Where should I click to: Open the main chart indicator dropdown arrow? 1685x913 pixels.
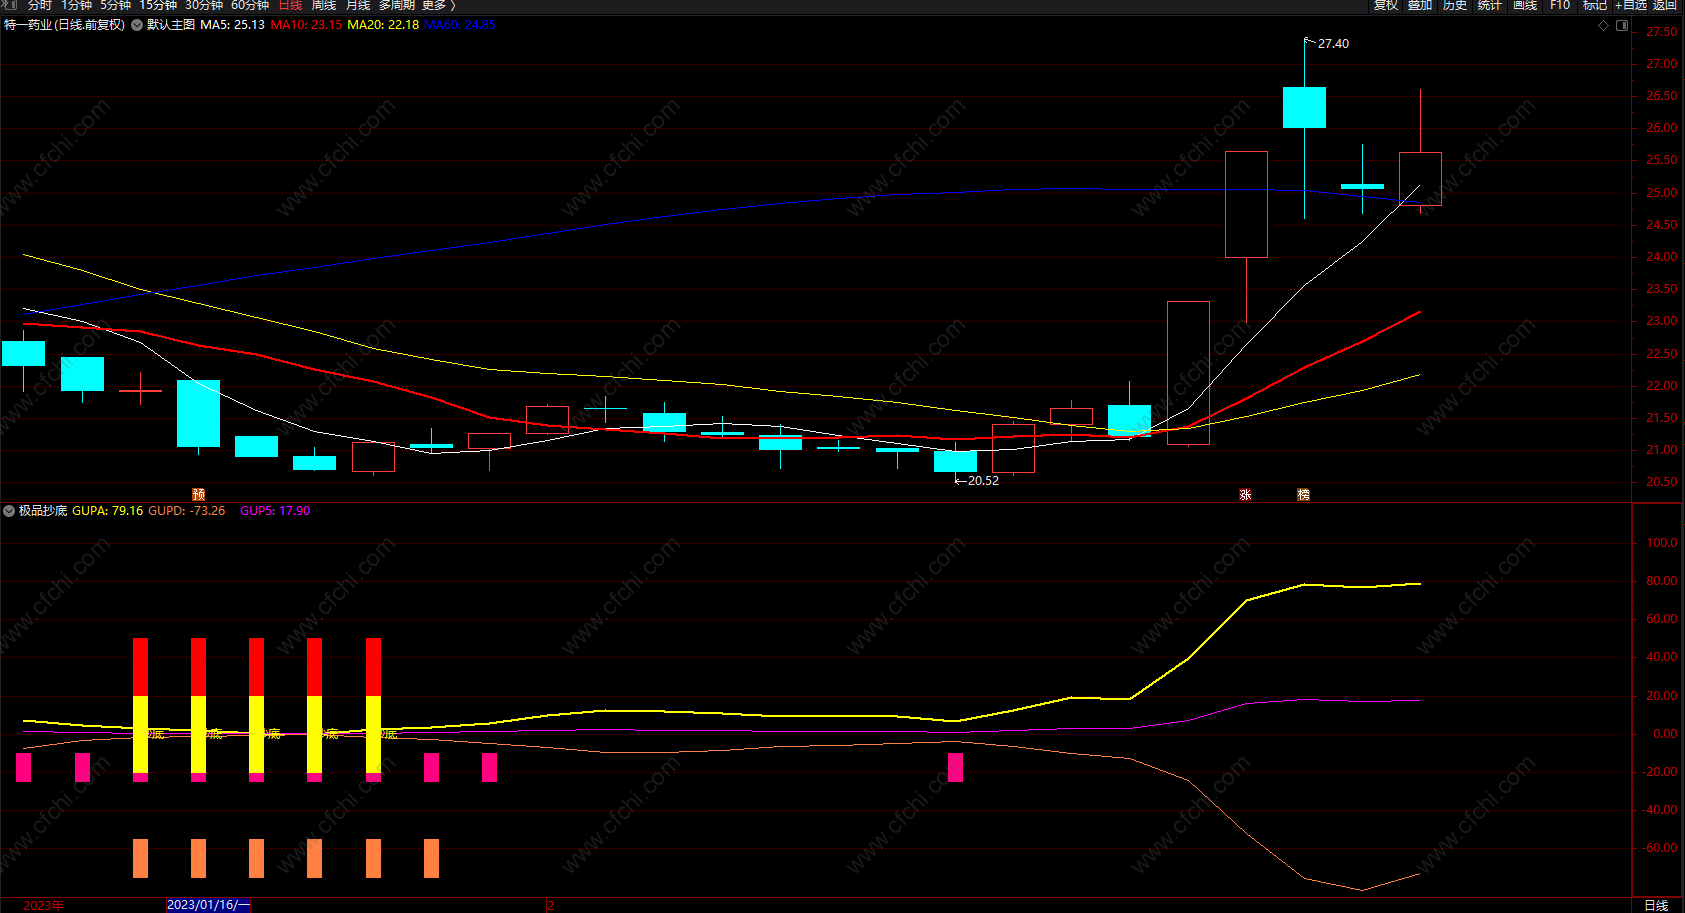(136, 25)
